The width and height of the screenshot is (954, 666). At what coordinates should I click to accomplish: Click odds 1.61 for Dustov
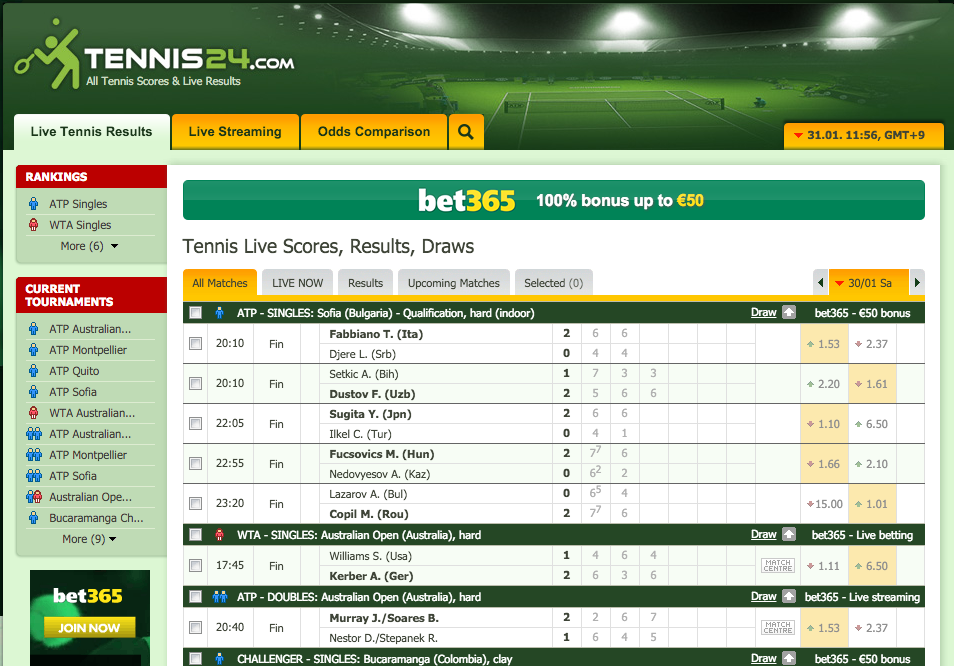click(871, 384)
